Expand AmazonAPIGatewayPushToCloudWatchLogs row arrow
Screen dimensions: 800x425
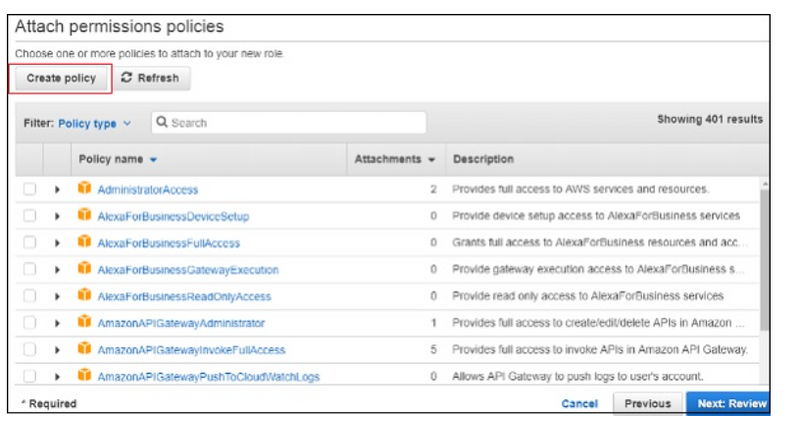(x=57, y=377)
